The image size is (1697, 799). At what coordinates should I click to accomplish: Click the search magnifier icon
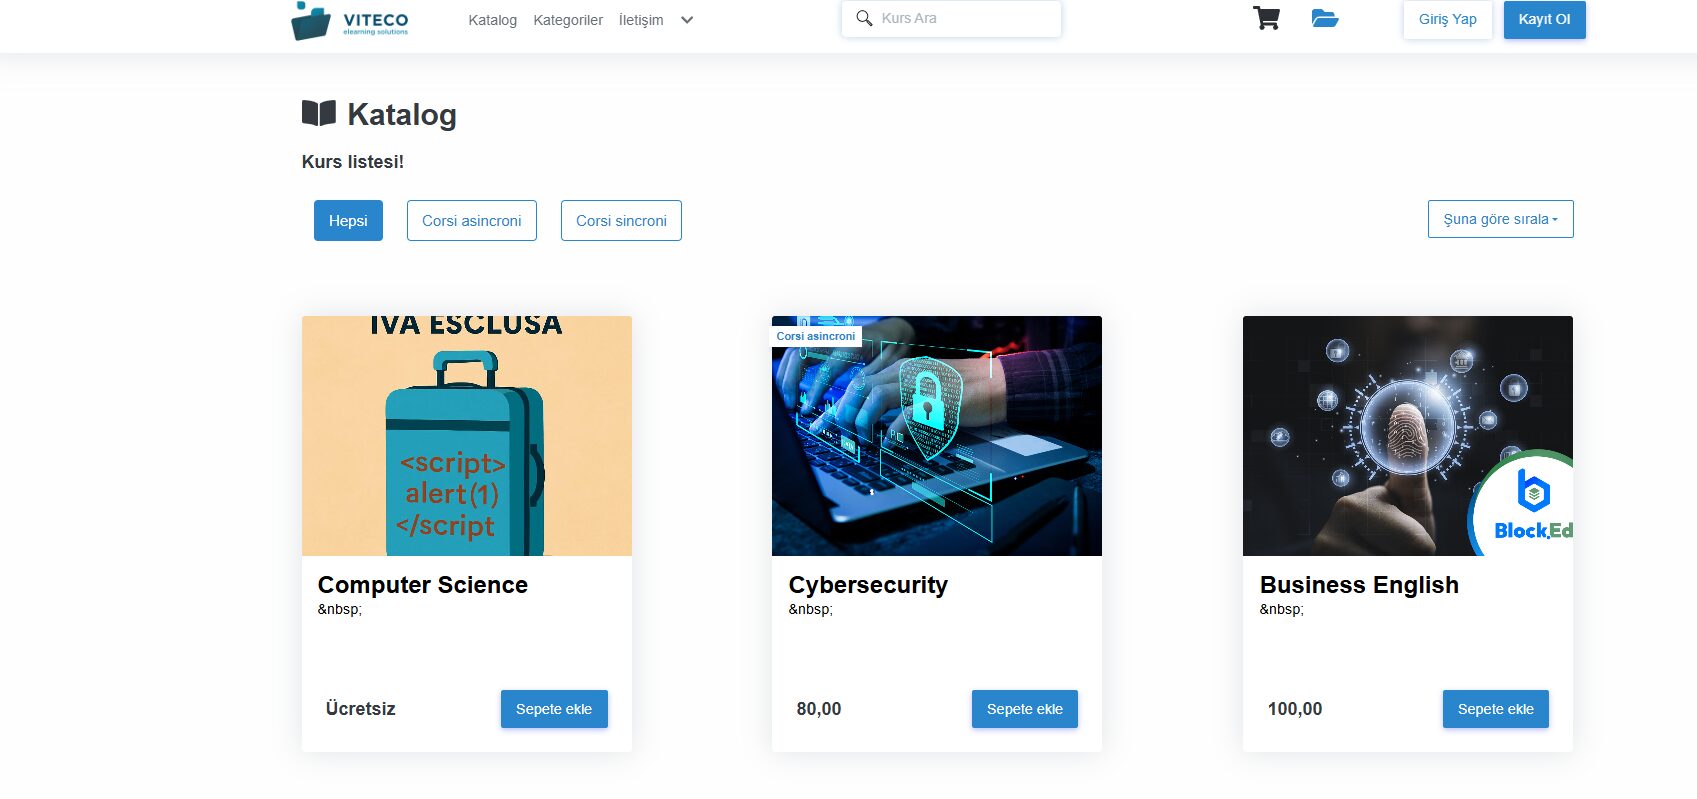pyautogui.click(x=864, y=18)
